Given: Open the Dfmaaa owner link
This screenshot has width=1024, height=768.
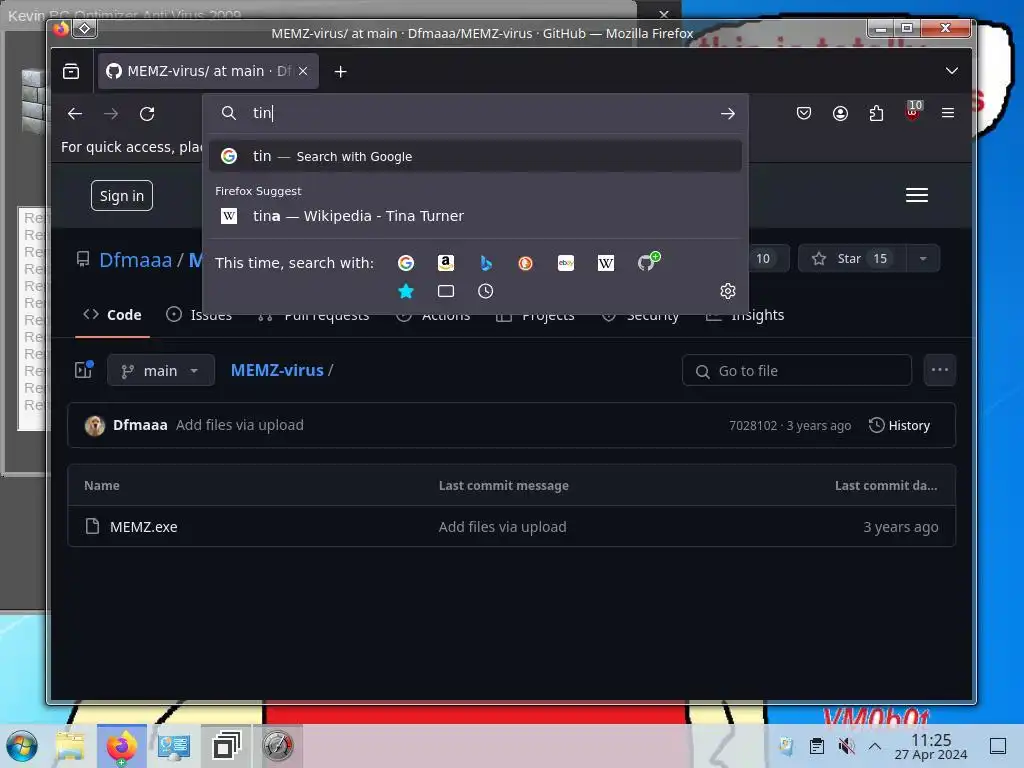Looking at the screenshot, I should pos(135,260).
